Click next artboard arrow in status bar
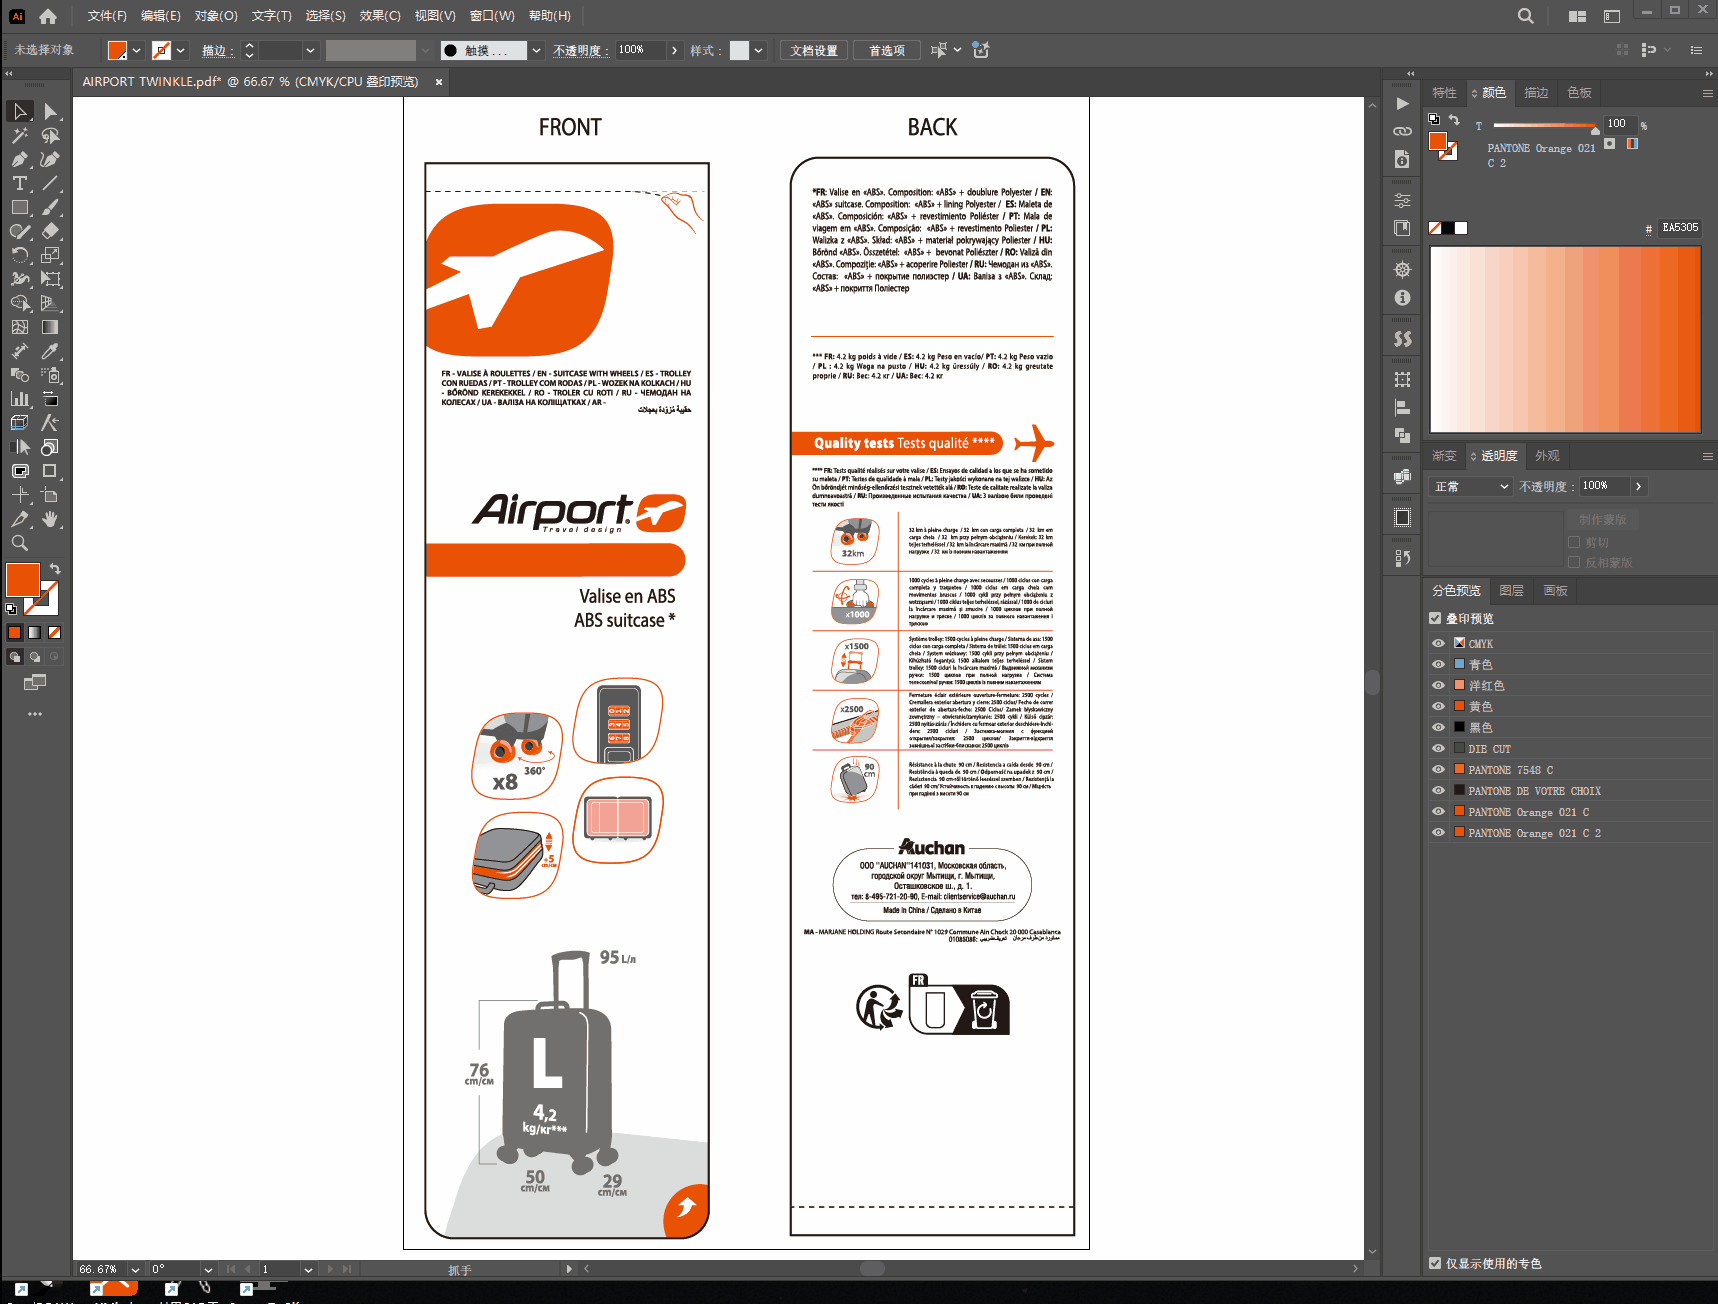Screen dimensions: 1718x1304 click(x=330, y=1269)
